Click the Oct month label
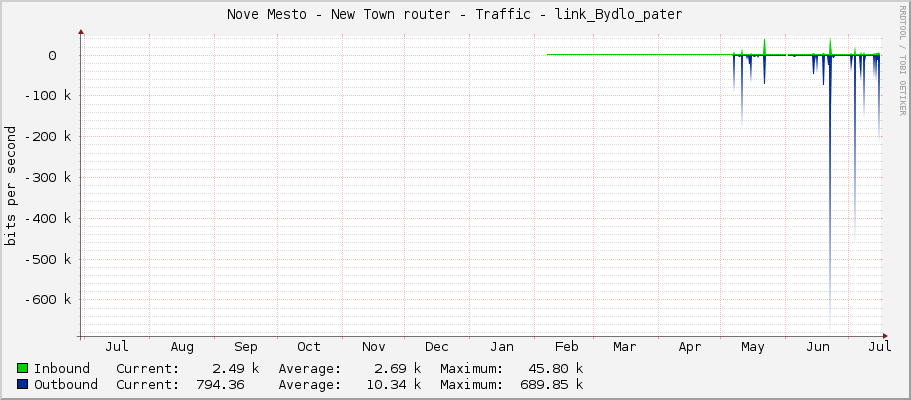This screenshot has width=911, height=400. pos(309,347)
